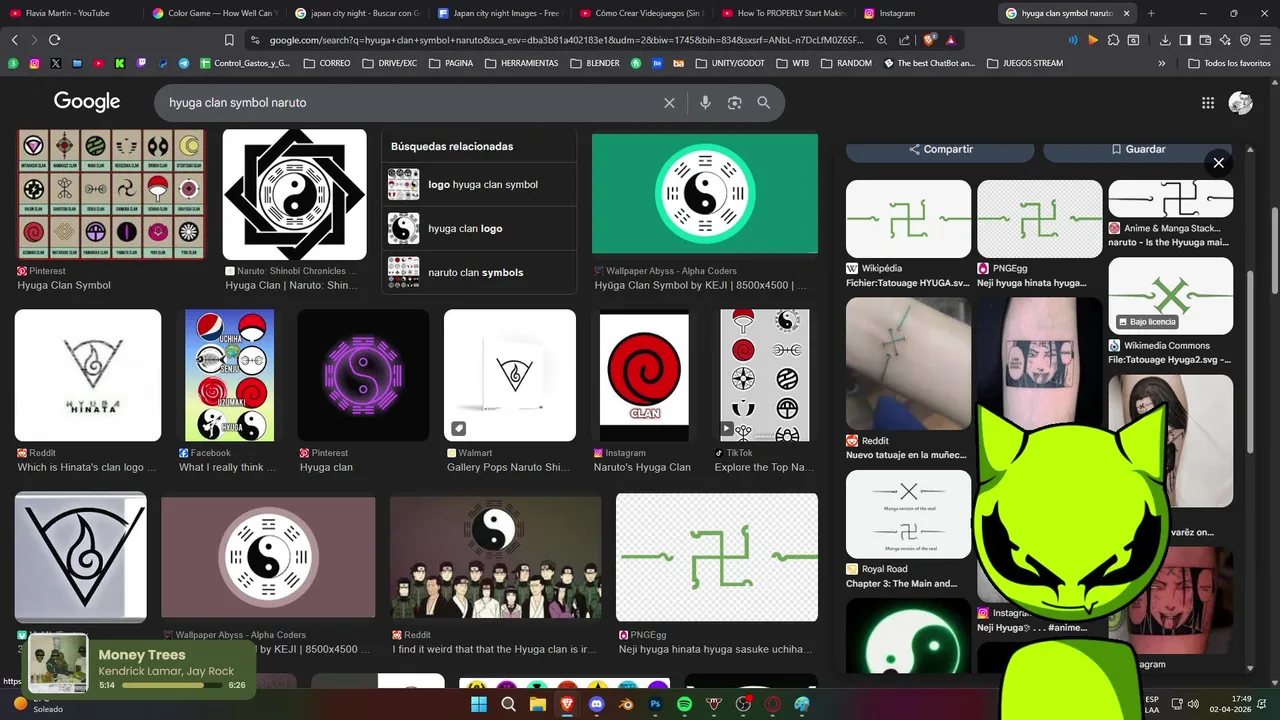
Task: Open Wikimedia Commons Tatouage Hyuga2.svg thumbnail
Action: (x=1170, y=296)
